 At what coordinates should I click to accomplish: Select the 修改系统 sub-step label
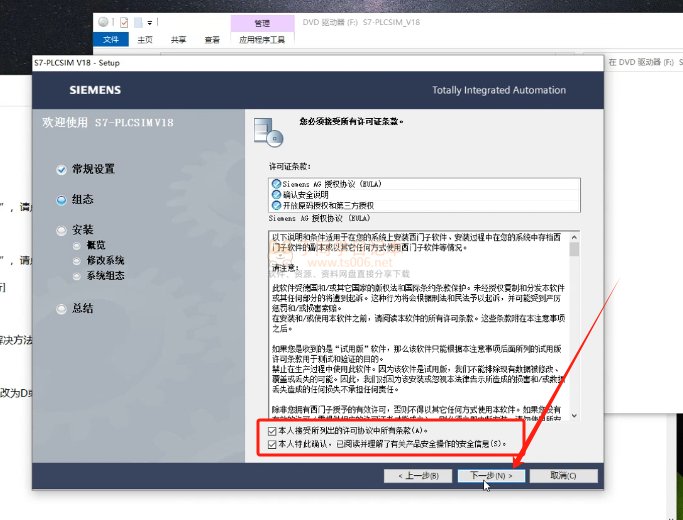coord(105,260)
